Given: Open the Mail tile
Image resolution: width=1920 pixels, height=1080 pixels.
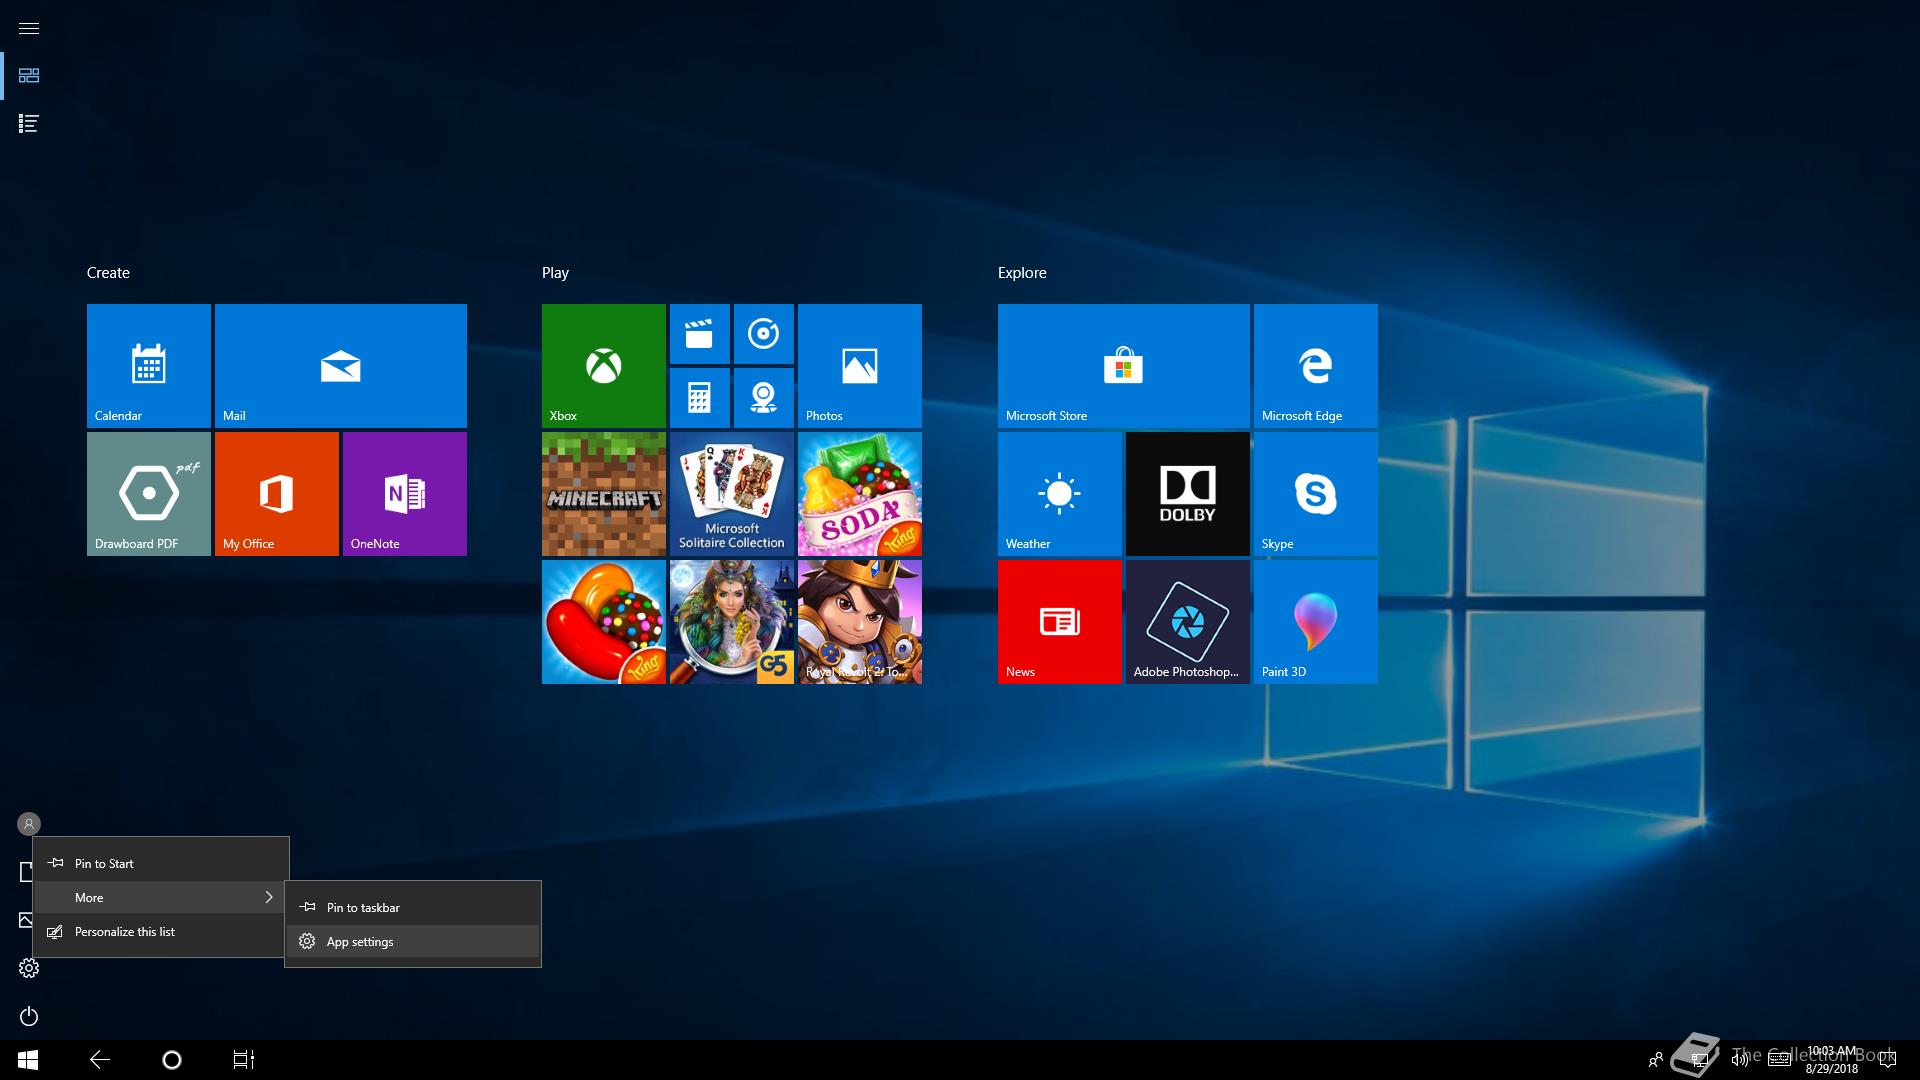Looking at the screenshot, I should point(341,366).
